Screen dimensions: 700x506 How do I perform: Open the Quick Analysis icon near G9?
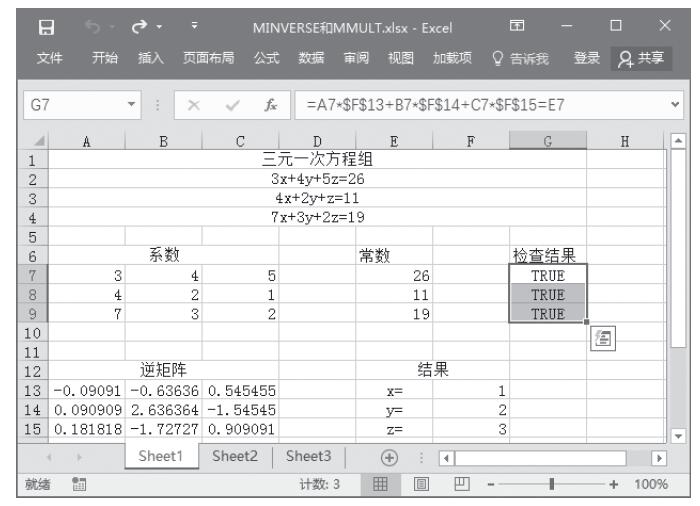pyautogui.click(x=602, y=339)
